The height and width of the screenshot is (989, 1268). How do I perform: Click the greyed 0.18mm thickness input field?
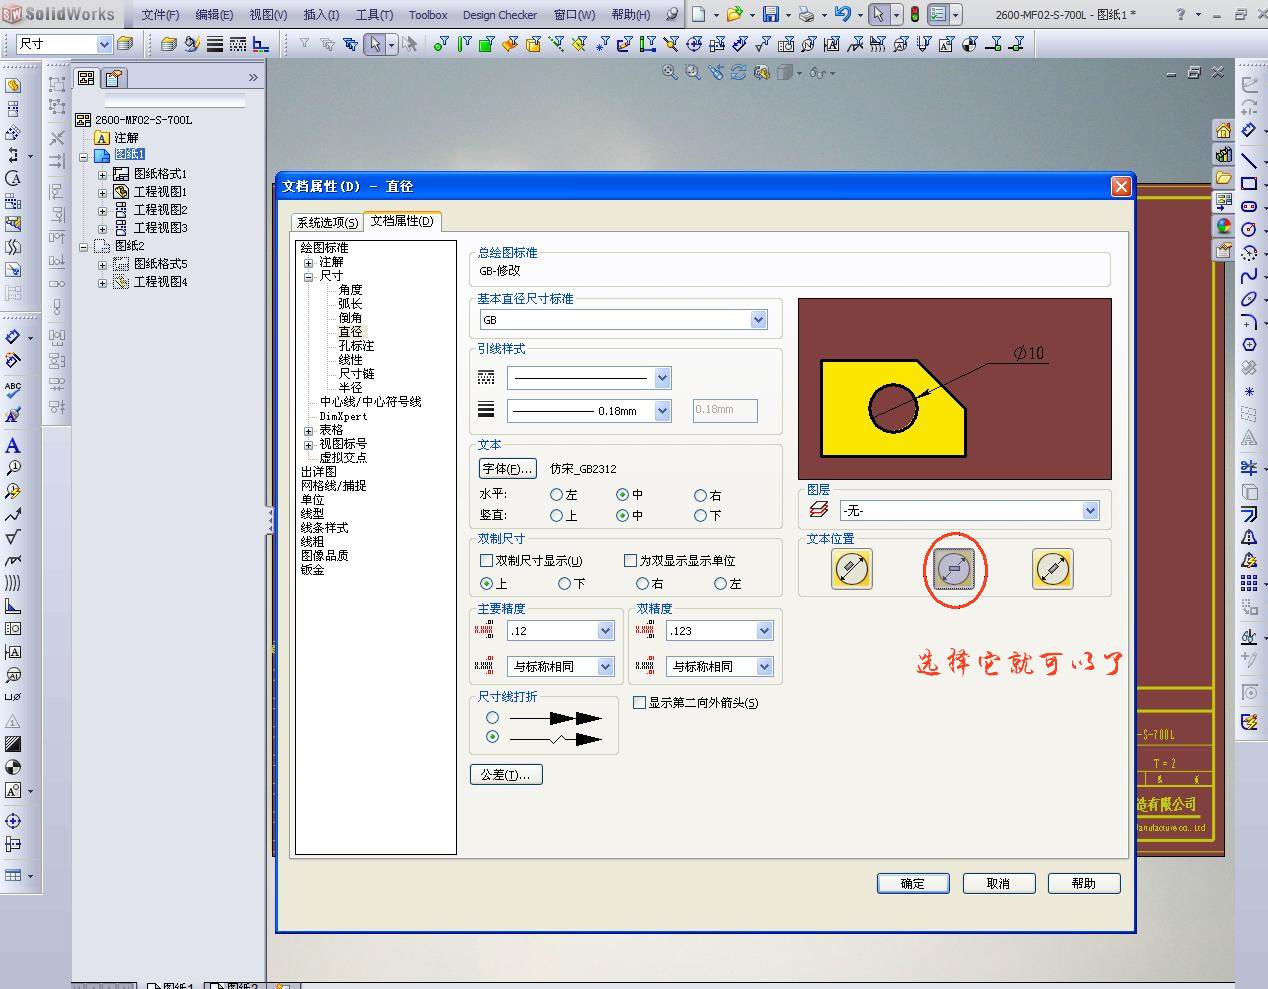tap(725, 410)
